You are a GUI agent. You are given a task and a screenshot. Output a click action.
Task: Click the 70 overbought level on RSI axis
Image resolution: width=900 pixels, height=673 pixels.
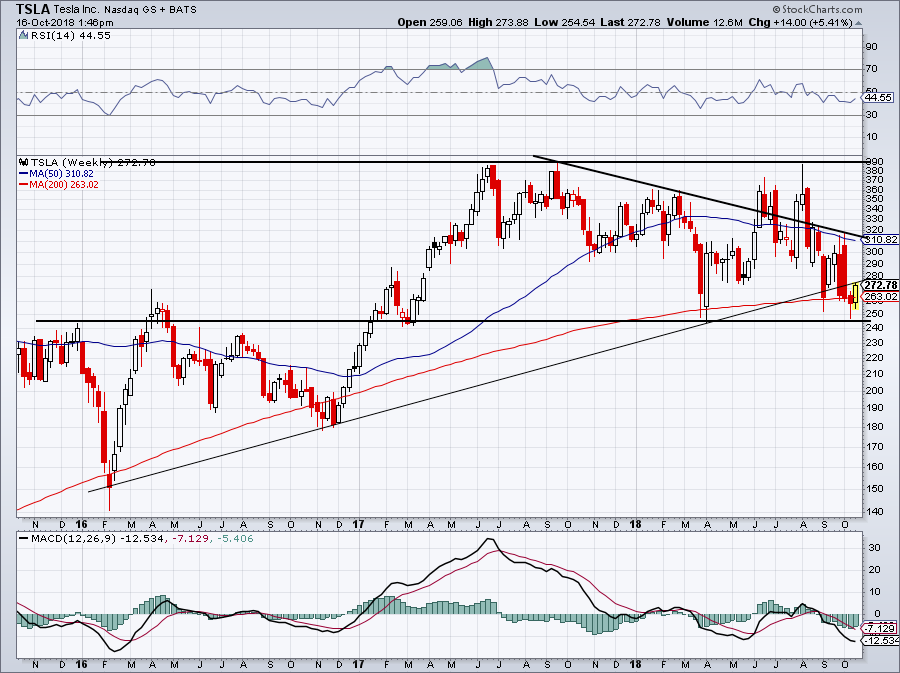(x=872, y=69)
